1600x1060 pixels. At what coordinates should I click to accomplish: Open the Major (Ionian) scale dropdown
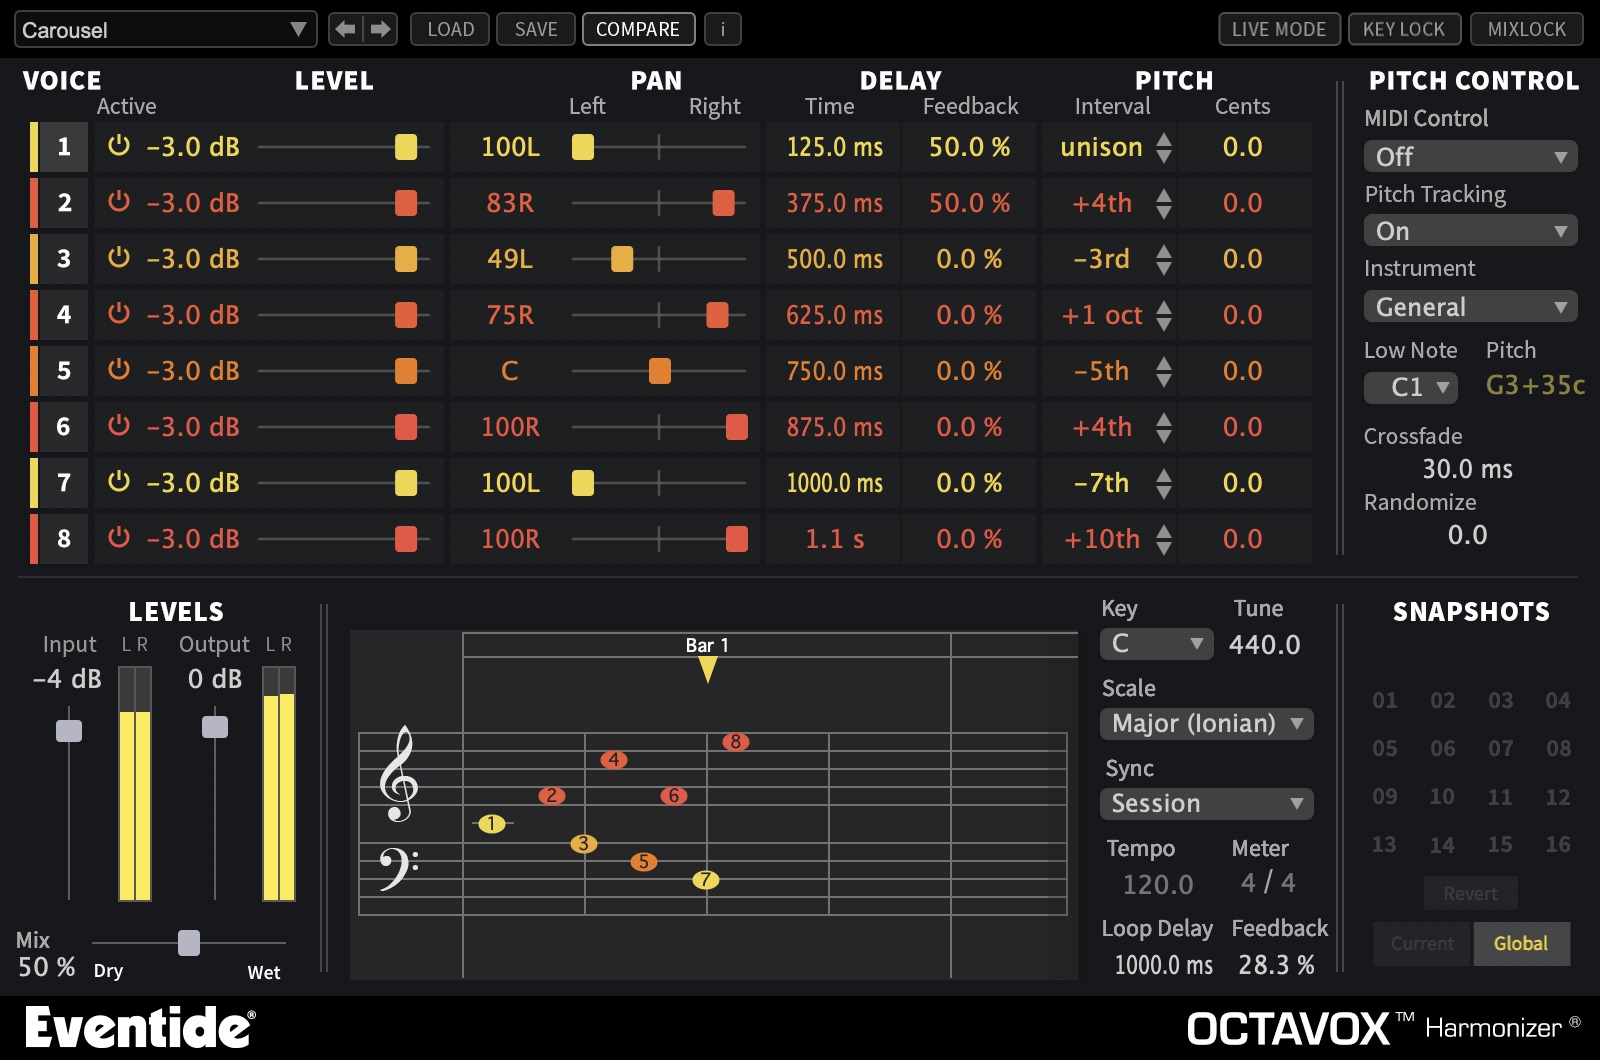pyautogui.click(x=1205, y=723)
